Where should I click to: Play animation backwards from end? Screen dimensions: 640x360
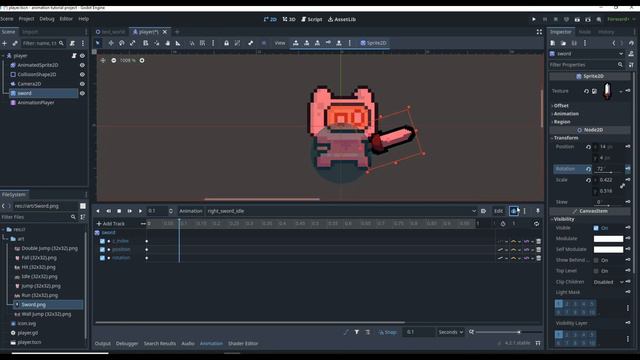coord(109,211)
